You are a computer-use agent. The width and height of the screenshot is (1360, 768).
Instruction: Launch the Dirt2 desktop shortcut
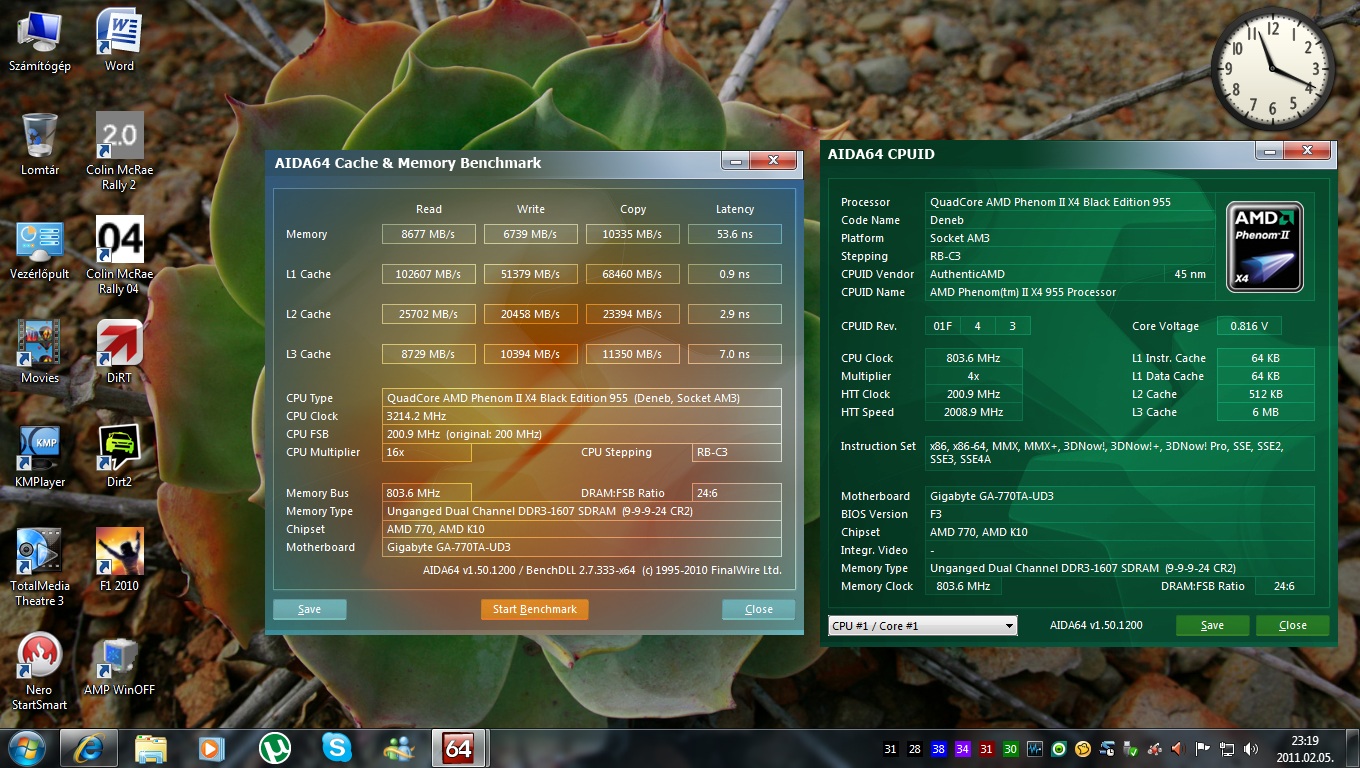[x=119, y=456]
